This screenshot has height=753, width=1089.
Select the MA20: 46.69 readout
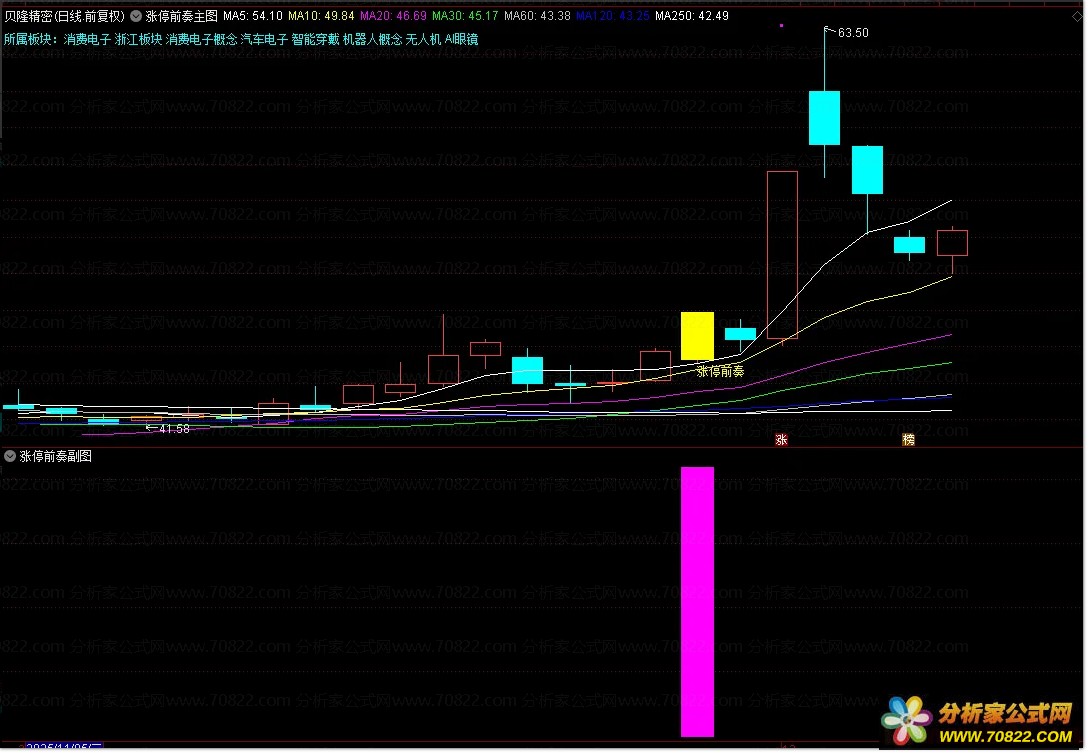(393, 16)
